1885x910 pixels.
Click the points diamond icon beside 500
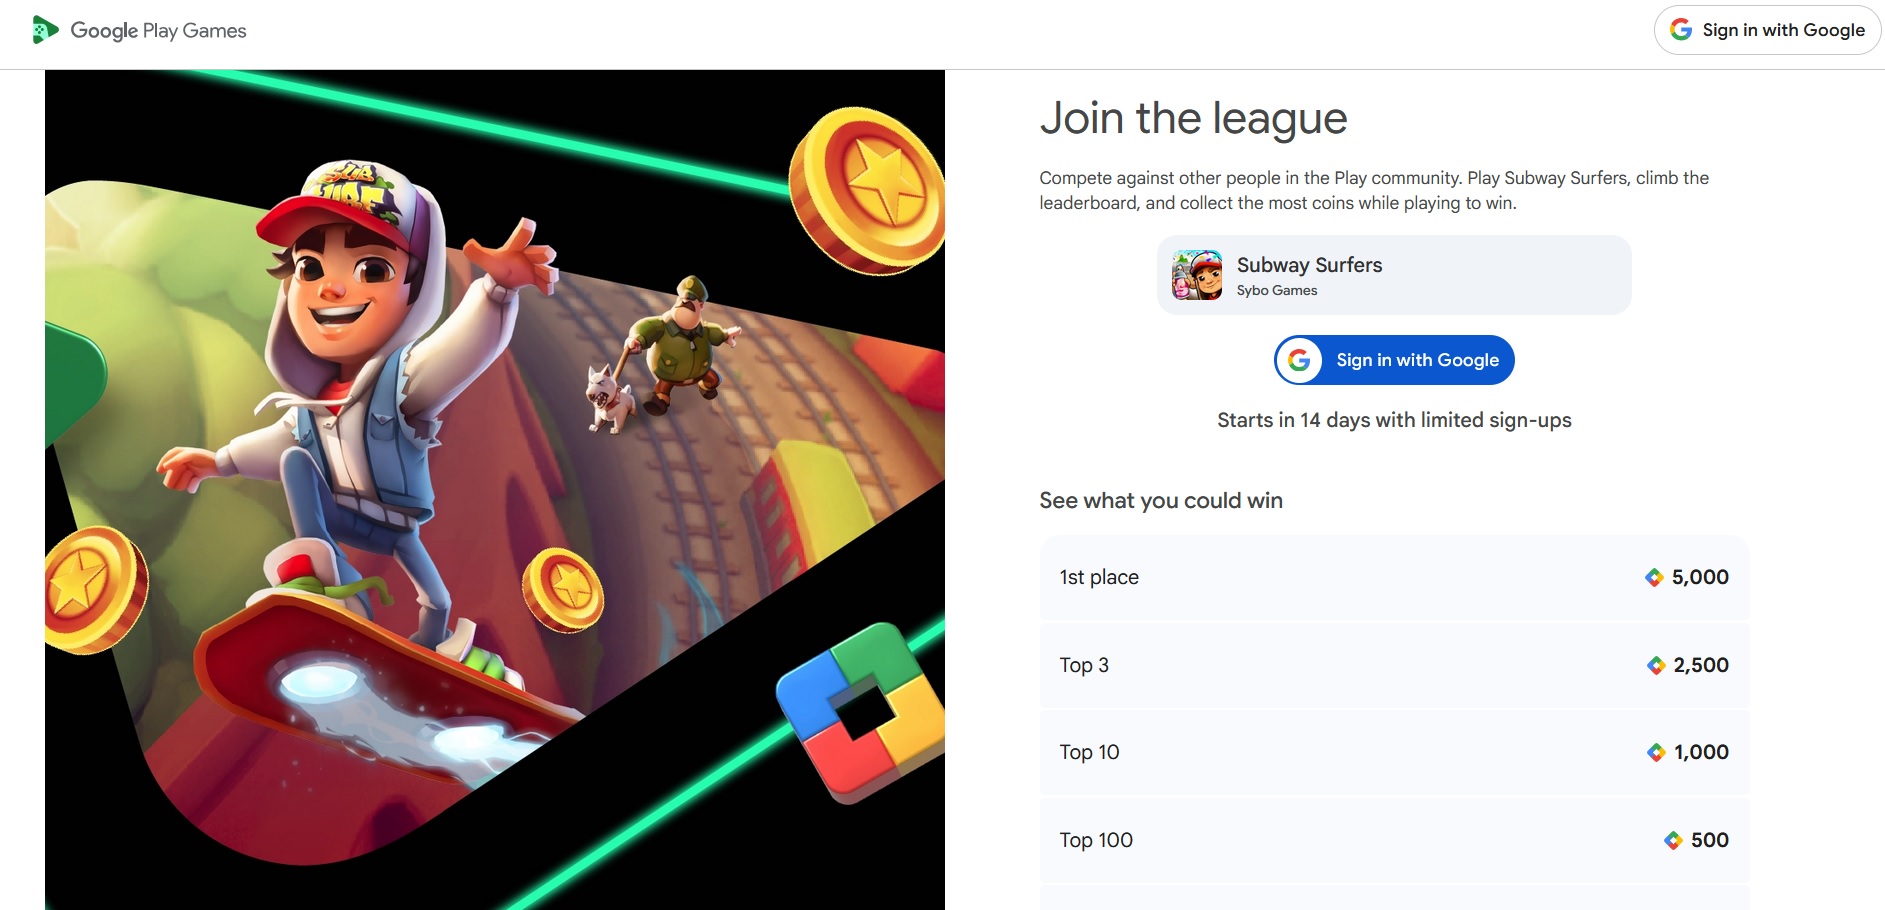1673,840
